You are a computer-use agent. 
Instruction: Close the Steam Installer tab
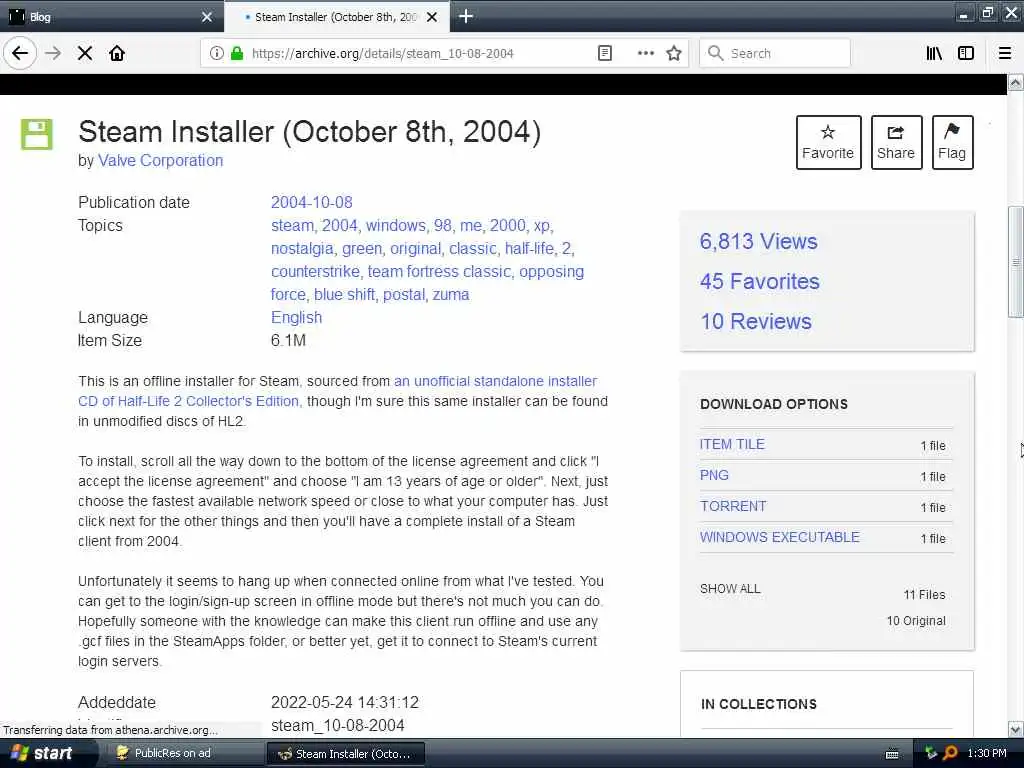point(432,17)
